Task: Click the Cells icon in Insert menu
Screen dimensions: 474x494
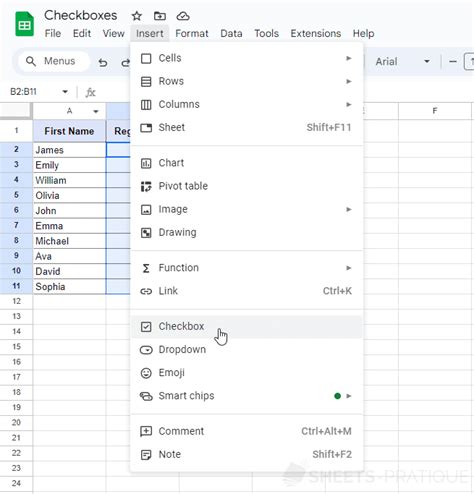Action: (x=146, y=58)
